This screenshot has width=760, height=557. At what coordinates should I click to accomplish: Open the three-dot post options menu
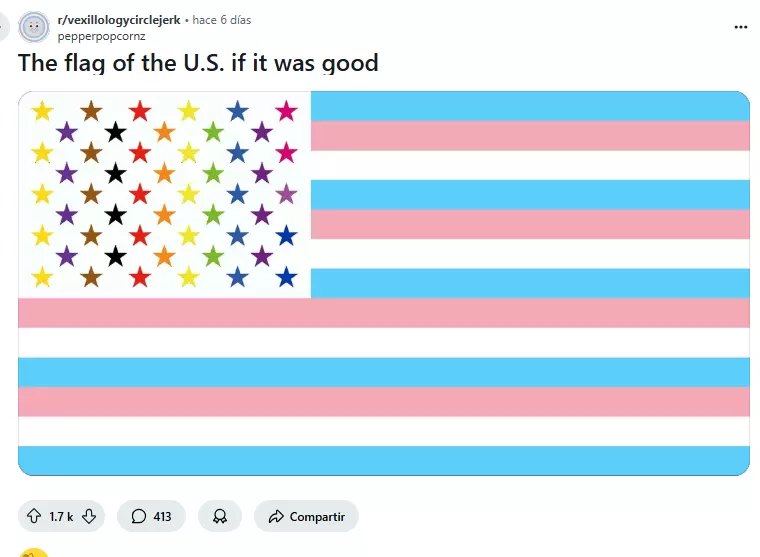(740, 27)
